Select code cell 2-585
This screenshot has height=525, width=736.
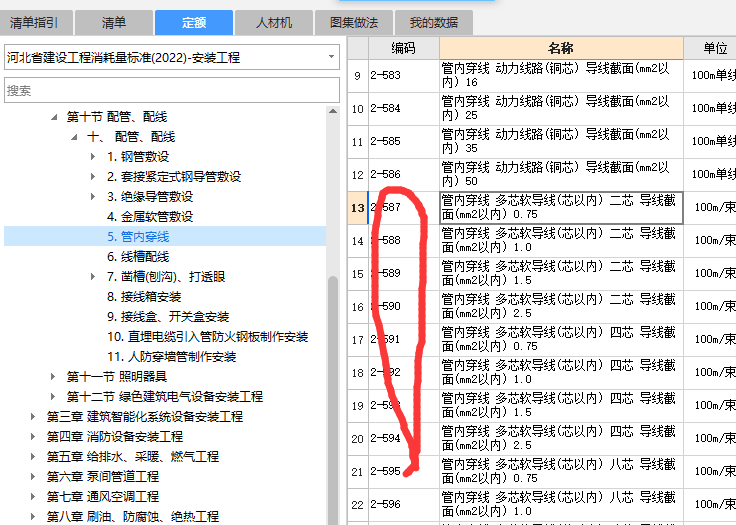point(404,141)
